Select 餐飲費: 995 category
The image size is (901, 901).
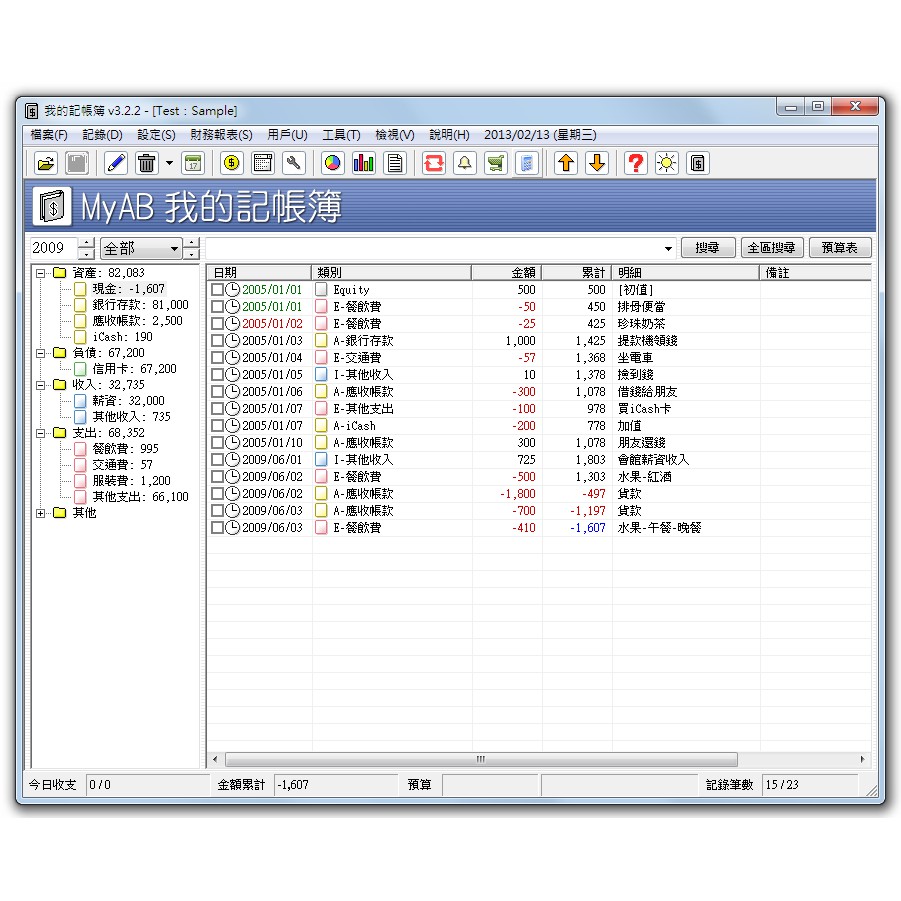coord(125,448)
